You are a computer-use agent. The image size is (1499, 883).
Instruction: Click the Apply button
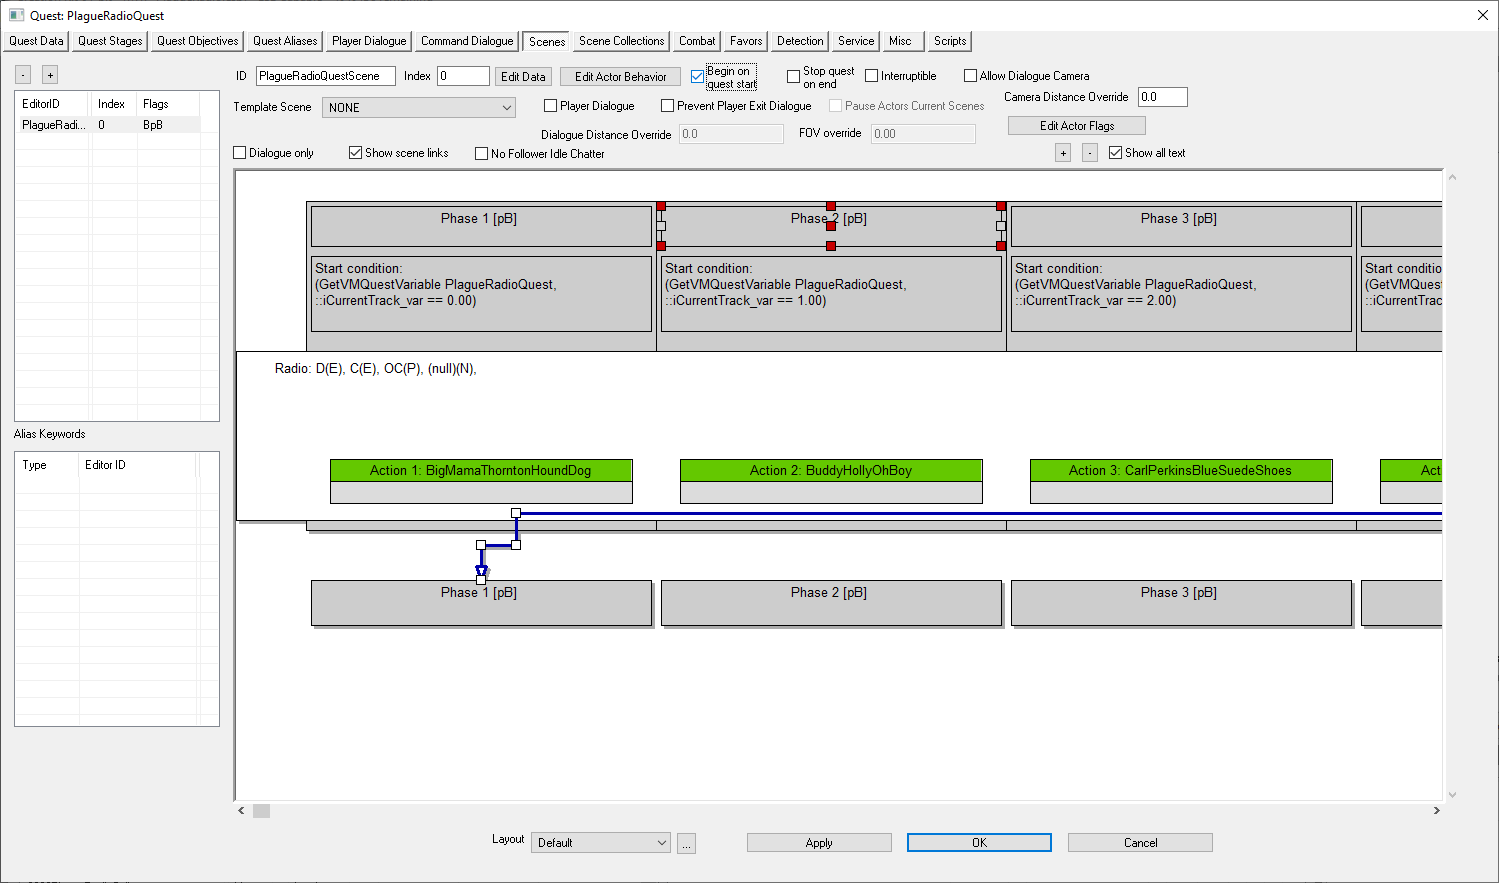(819, 843)
